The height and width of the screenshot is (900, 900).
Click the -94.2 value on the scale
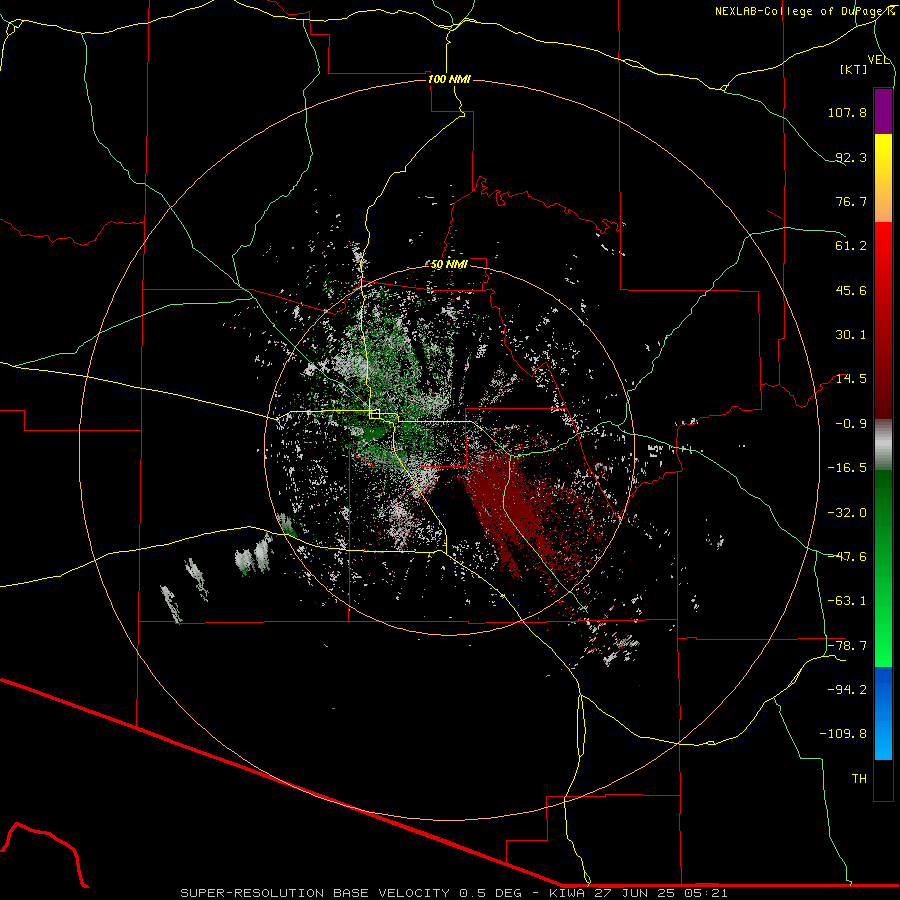pos(847,690)
